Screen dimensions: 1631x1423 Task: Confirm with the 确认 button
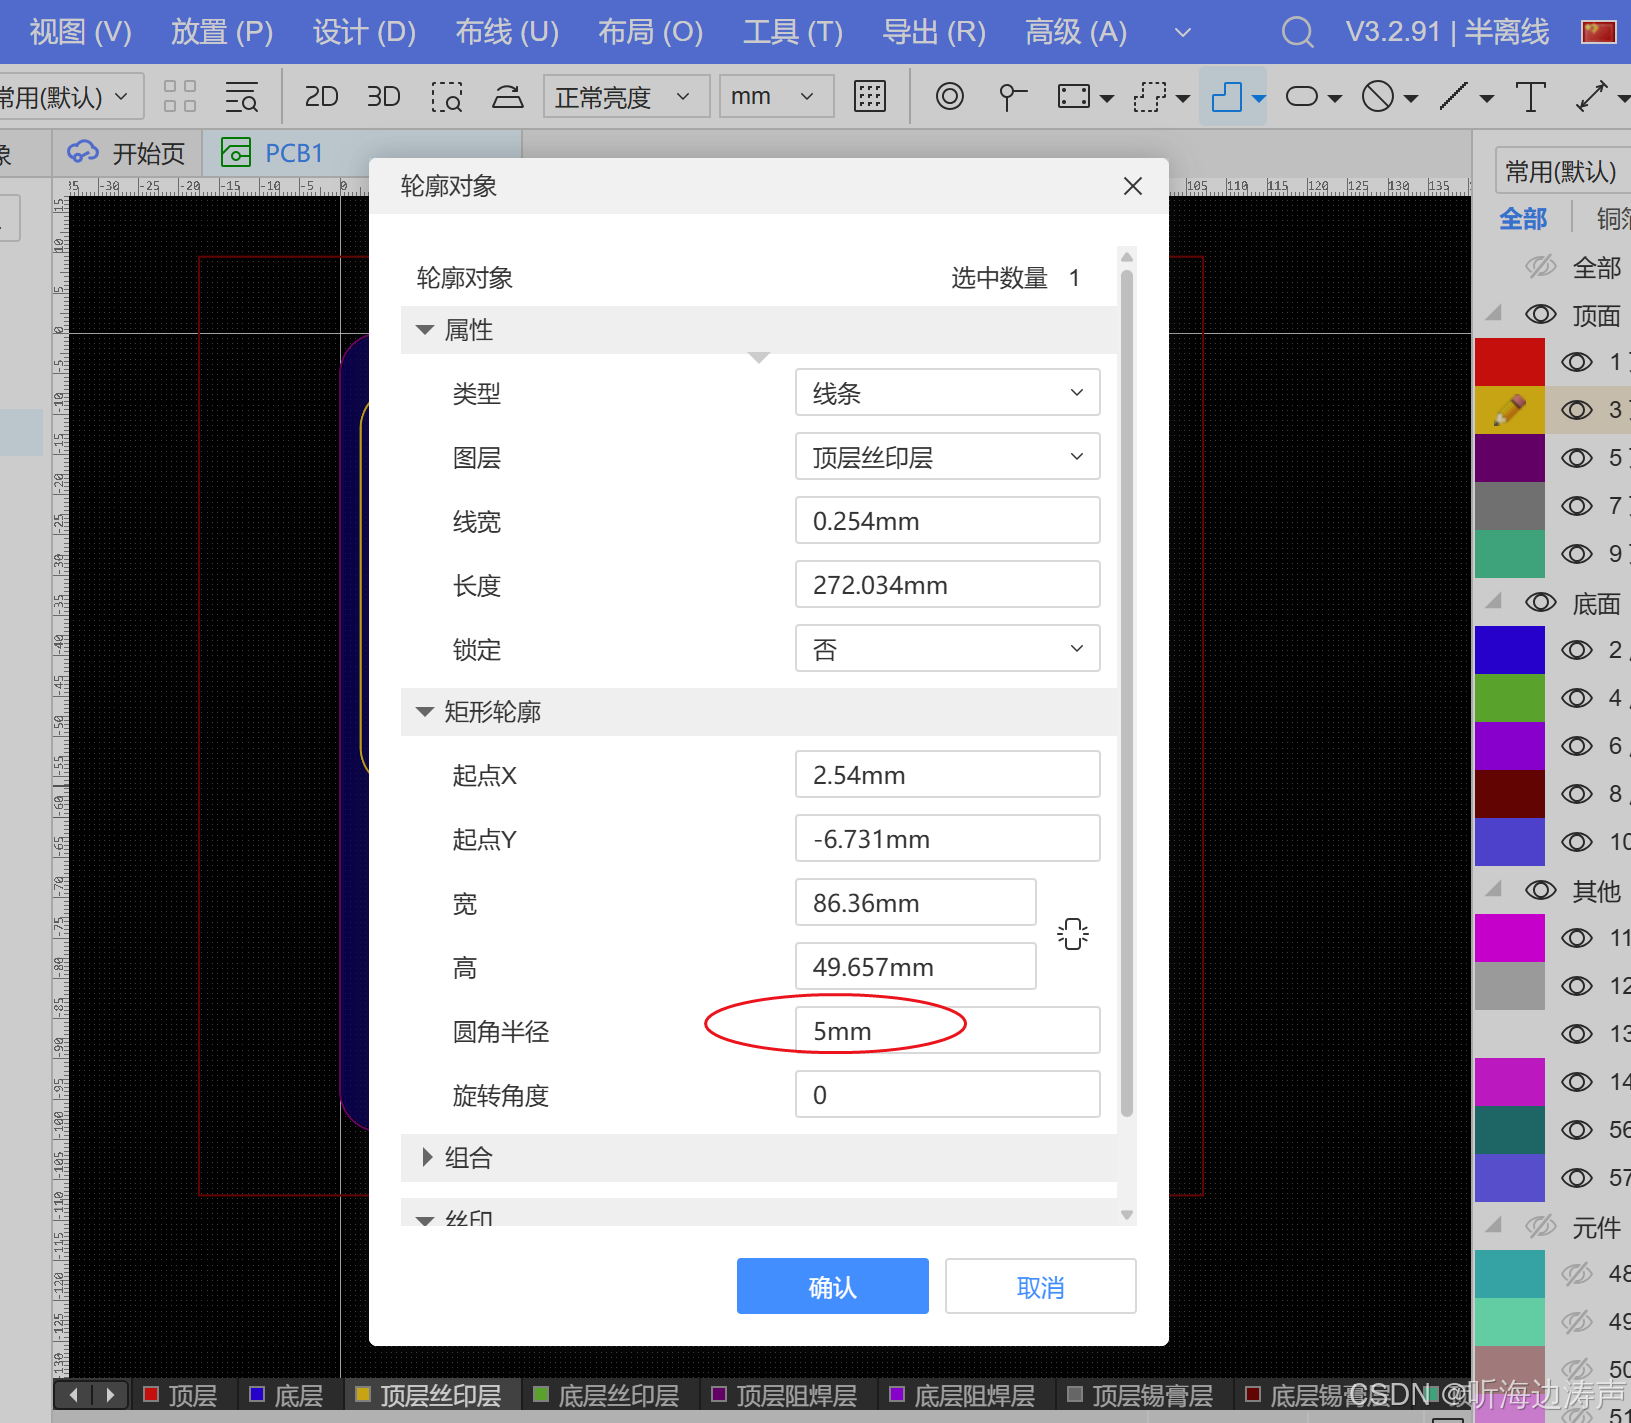point(833,1286)
